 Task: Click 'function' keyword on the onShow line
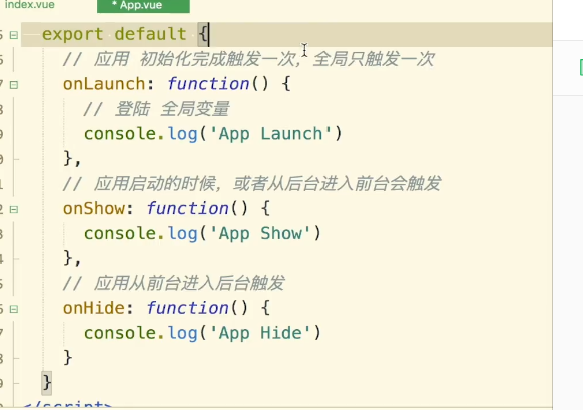(x=187, y=208)
